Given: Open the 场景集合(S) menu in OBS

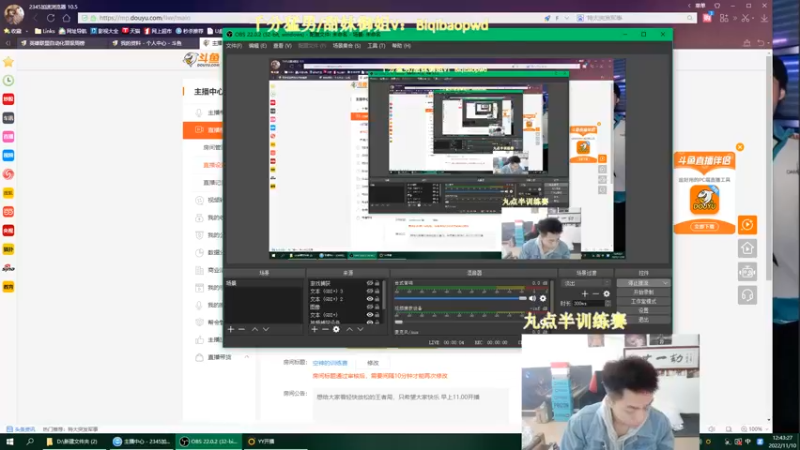Looking at the screenshot, I should coord(346,46).
